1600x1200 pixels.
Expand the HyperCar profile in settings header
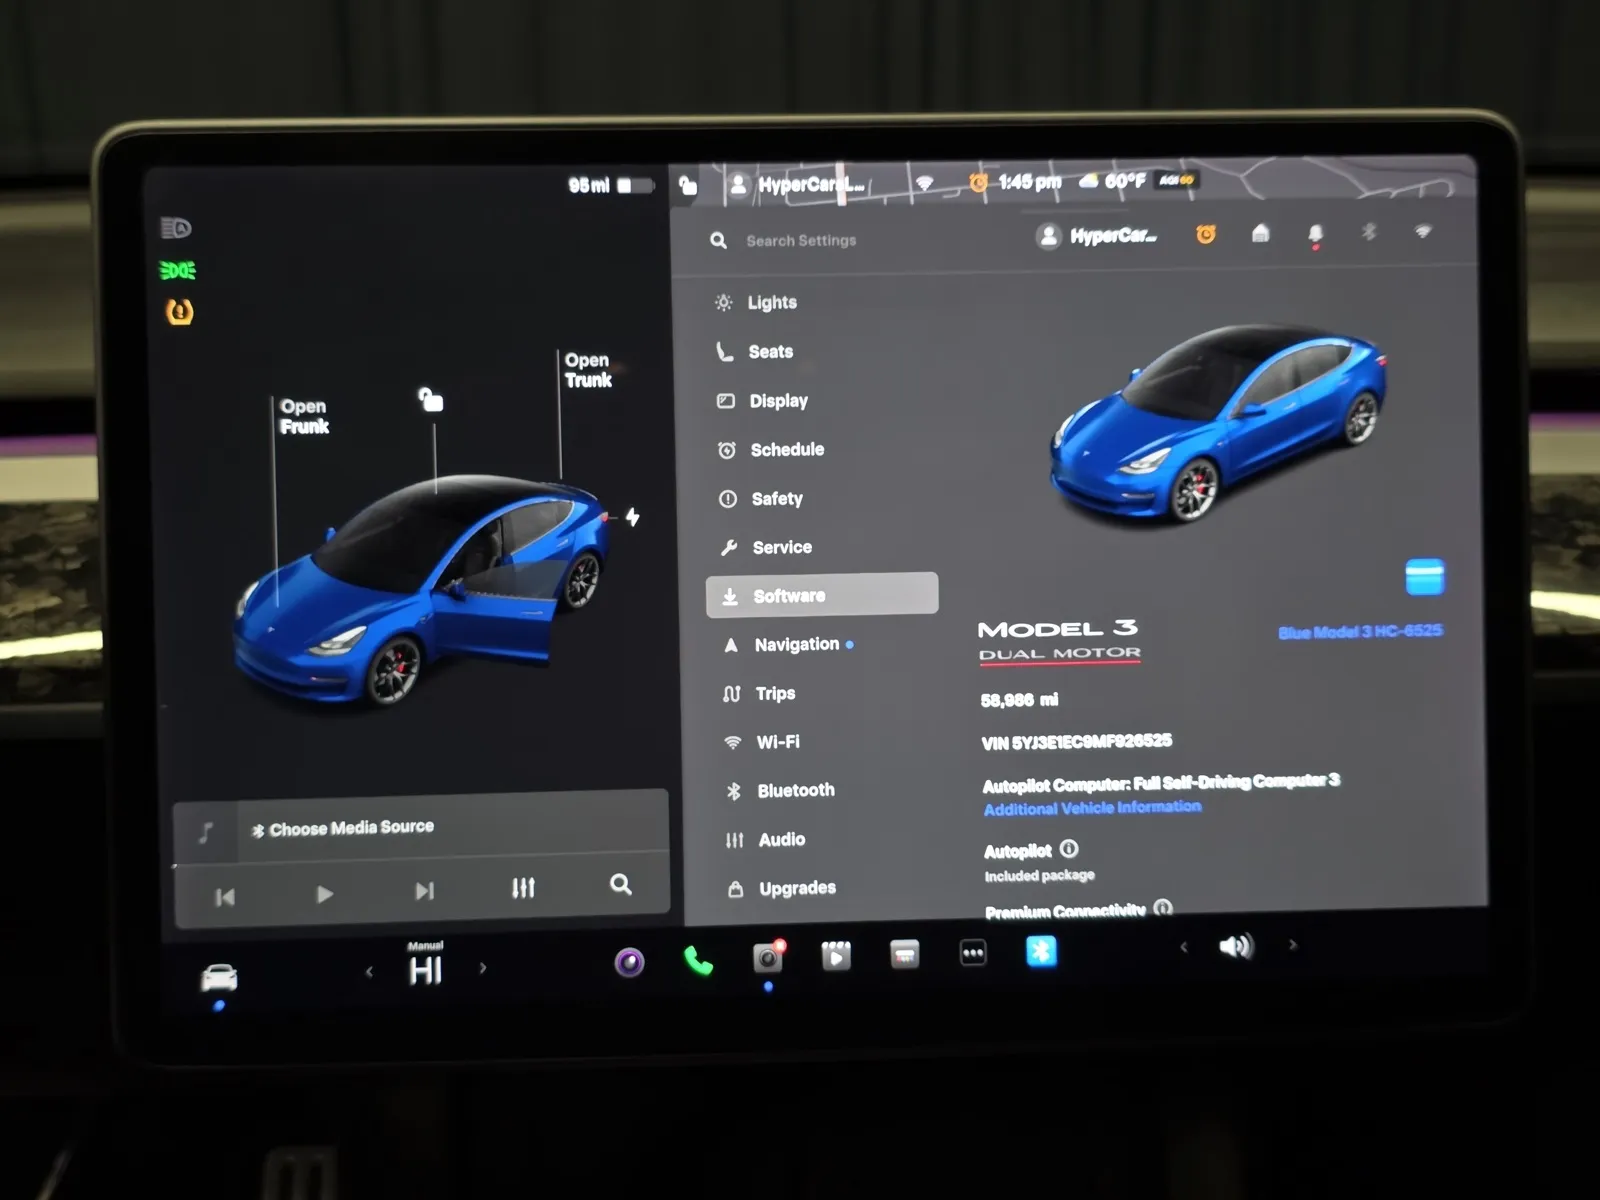[1097, 236]
